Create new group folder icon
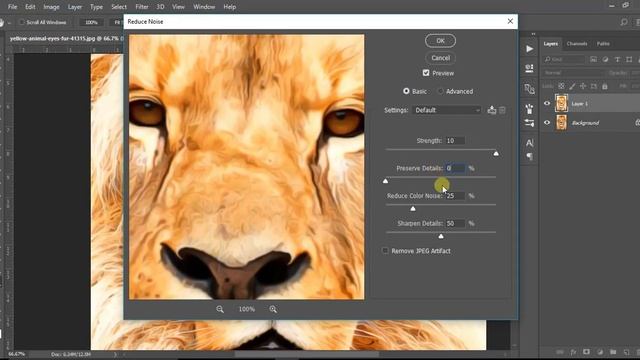Image resolution: width=640 pixels, height=360 pixels. 613,352
